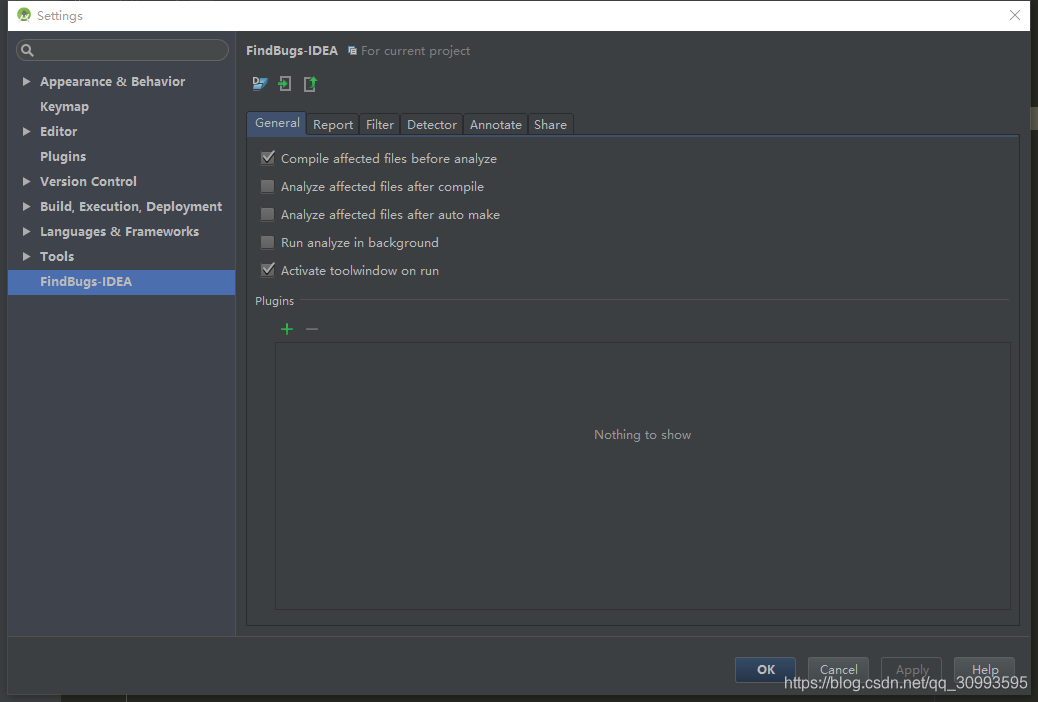Select FindBugs-IDEA in settings tree
1038x702 pixels.
tap(121, 282)
